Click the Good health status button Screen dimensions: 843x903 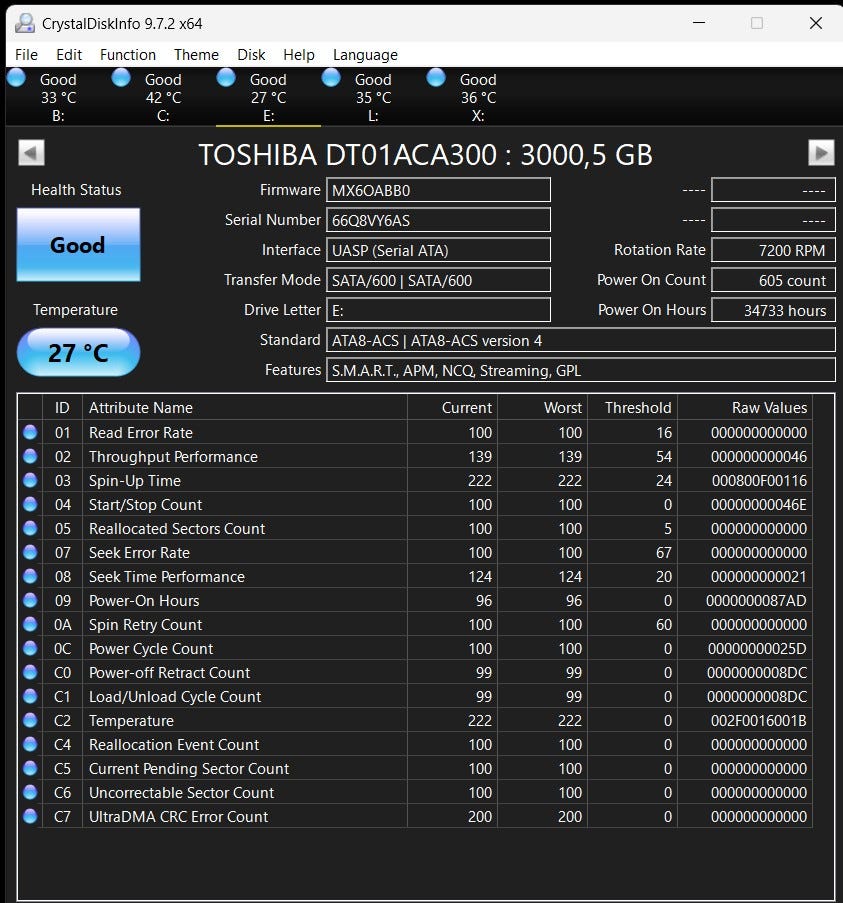pos(78,245)
